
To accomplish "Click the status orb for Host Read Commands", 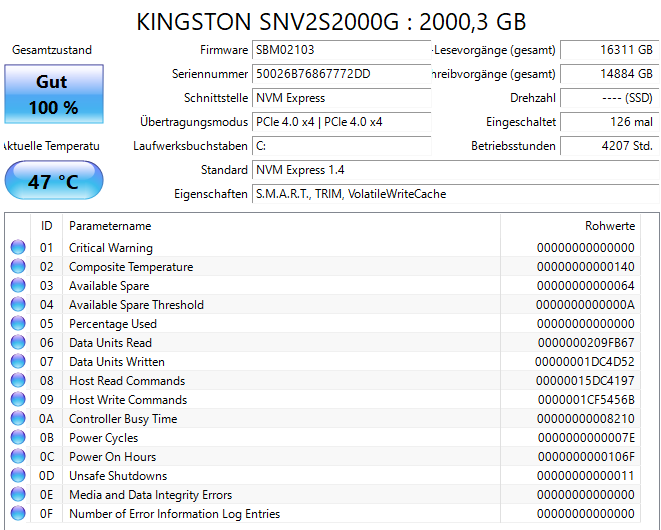I will point(18,380).
